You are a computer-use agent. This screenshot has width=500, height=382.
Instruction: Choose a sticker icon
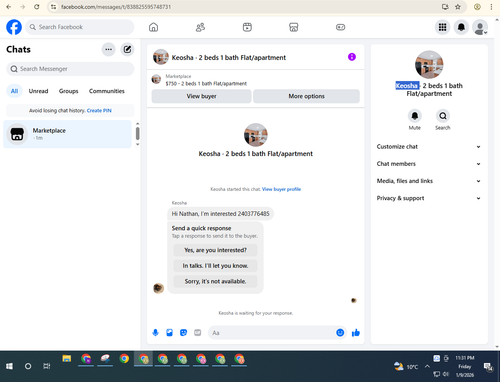[183, 333]
